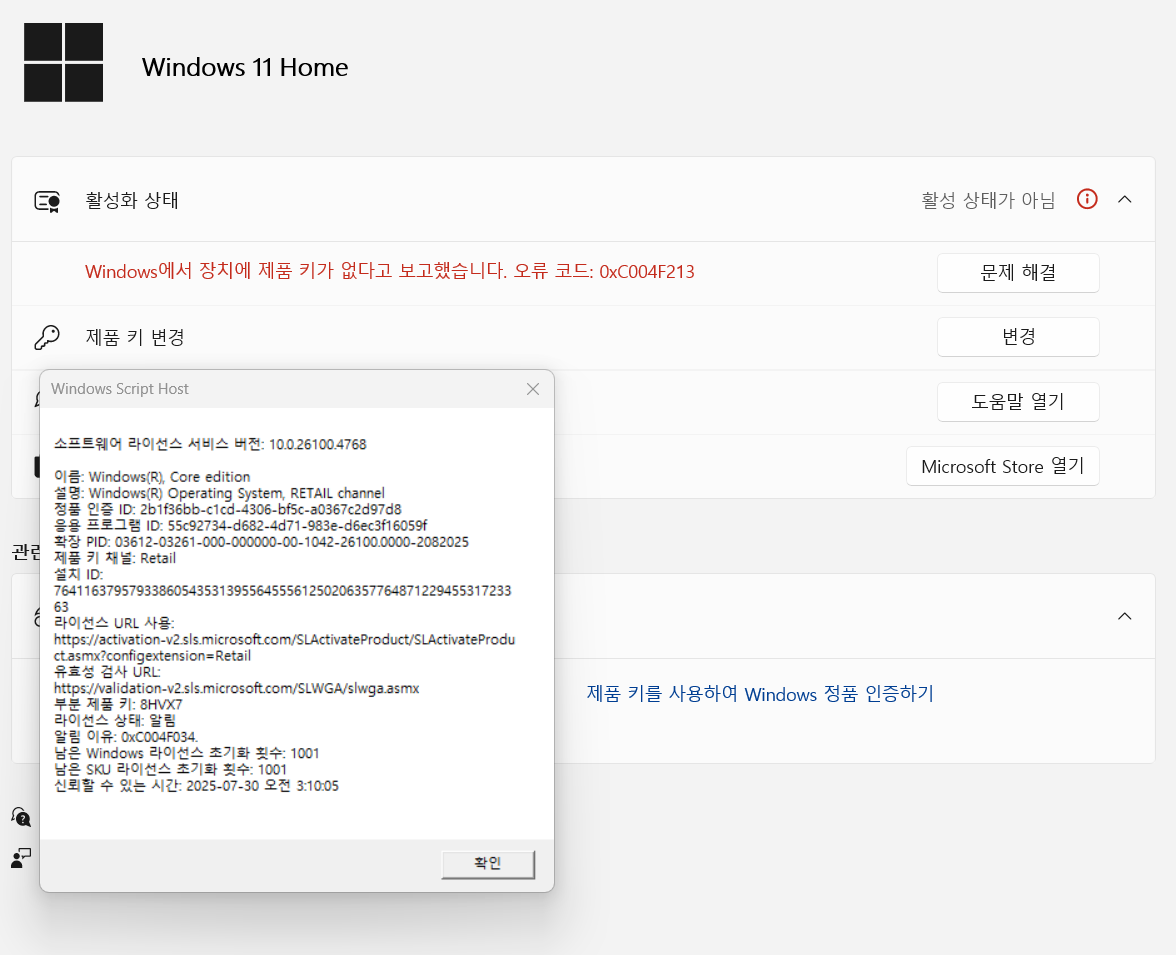Click the activation-v2.sls.microsoft.com URL text
This screenshot has width=1176, height=955.
point(284,647)
